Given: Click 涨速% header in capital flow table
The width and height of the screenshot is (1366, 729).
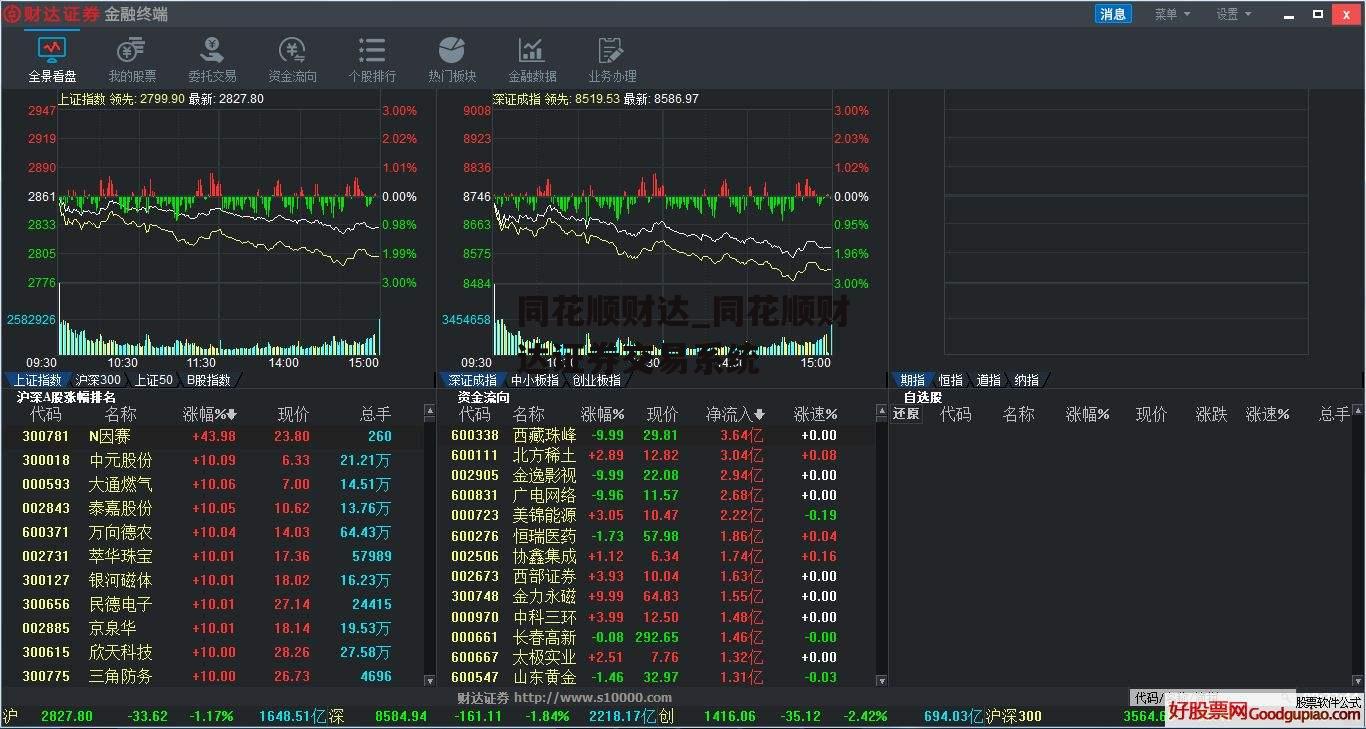Looking at the screenshot, I should 815,414.
